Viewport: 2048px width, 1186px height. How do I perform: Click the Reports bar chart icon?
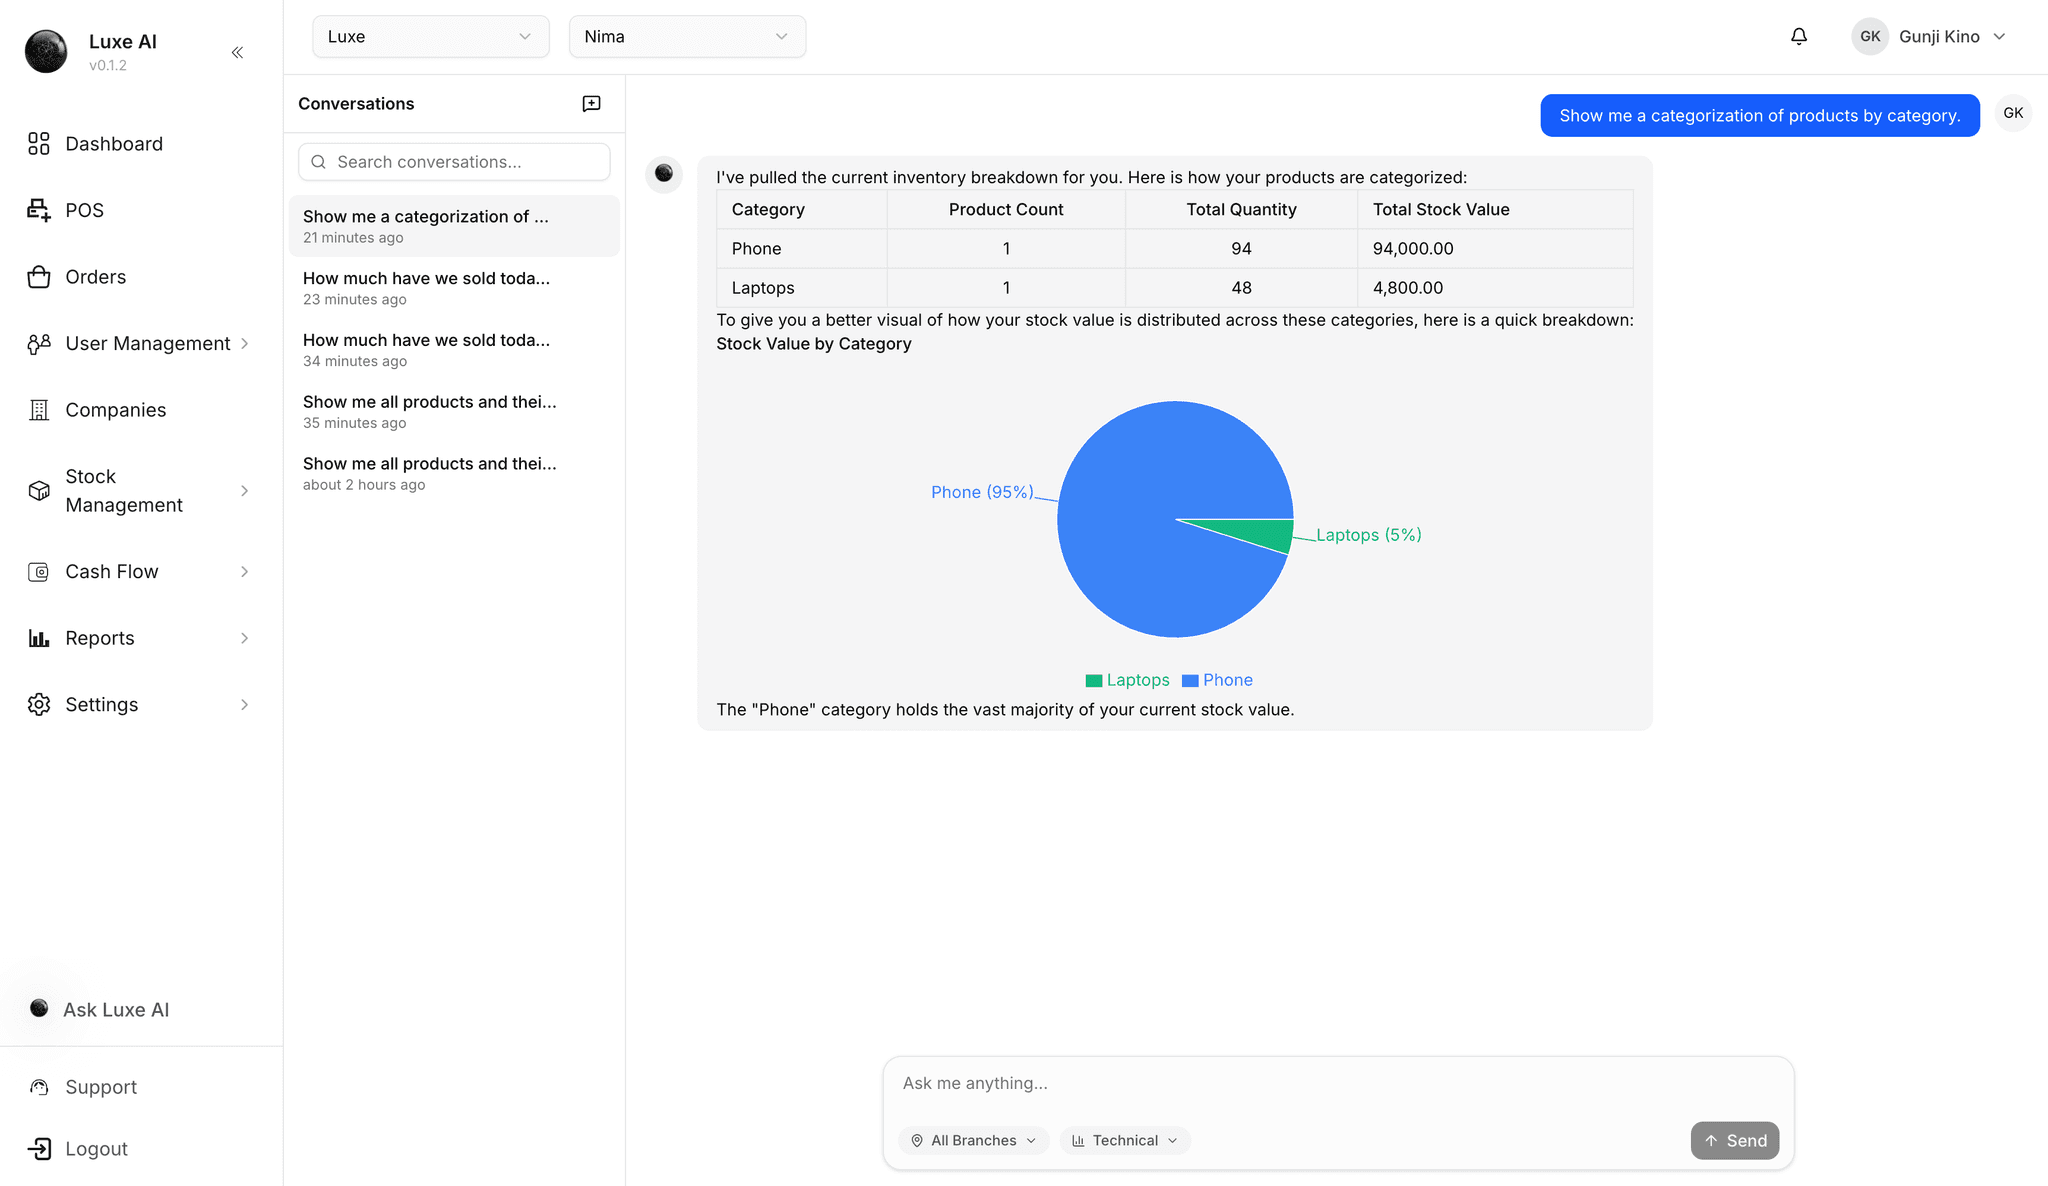click(39, 638)
